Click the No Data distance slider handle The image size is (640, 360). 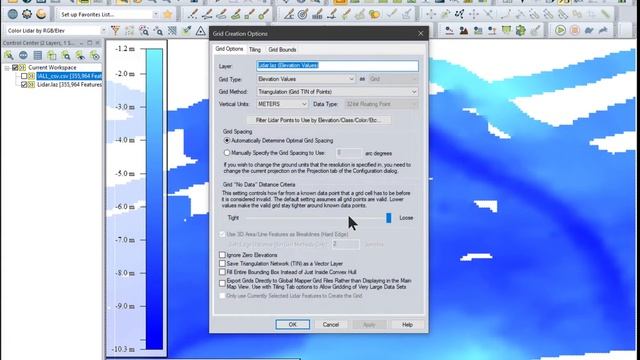(389, 218)
